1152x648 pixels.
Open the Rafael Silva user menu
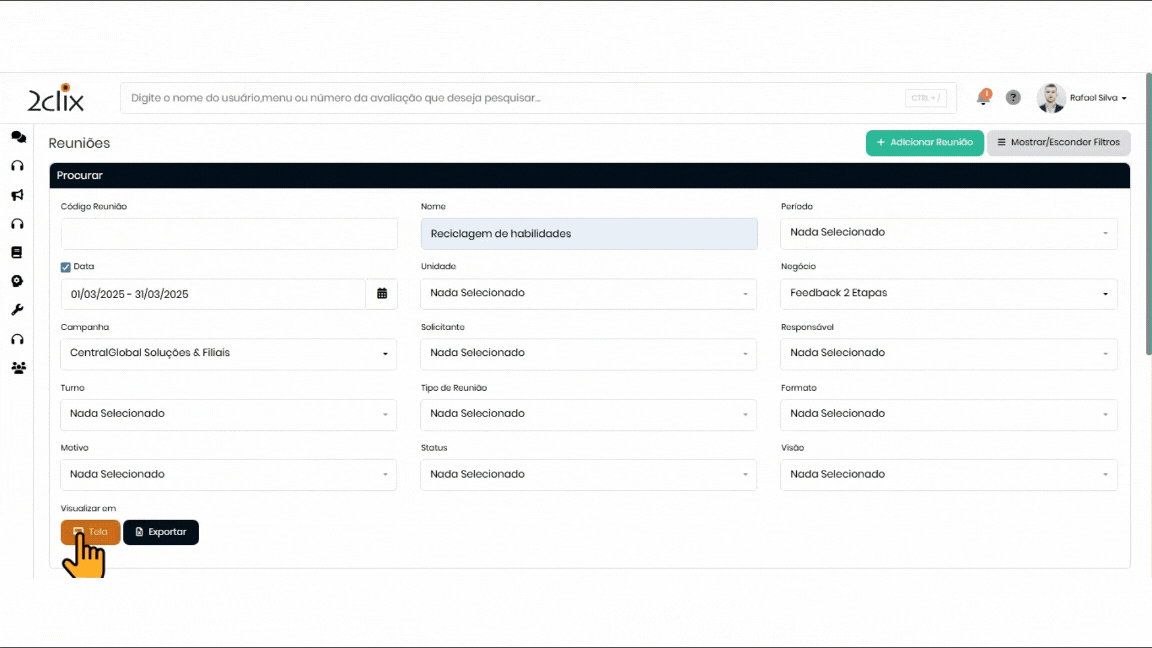[x=1097, y=98]
